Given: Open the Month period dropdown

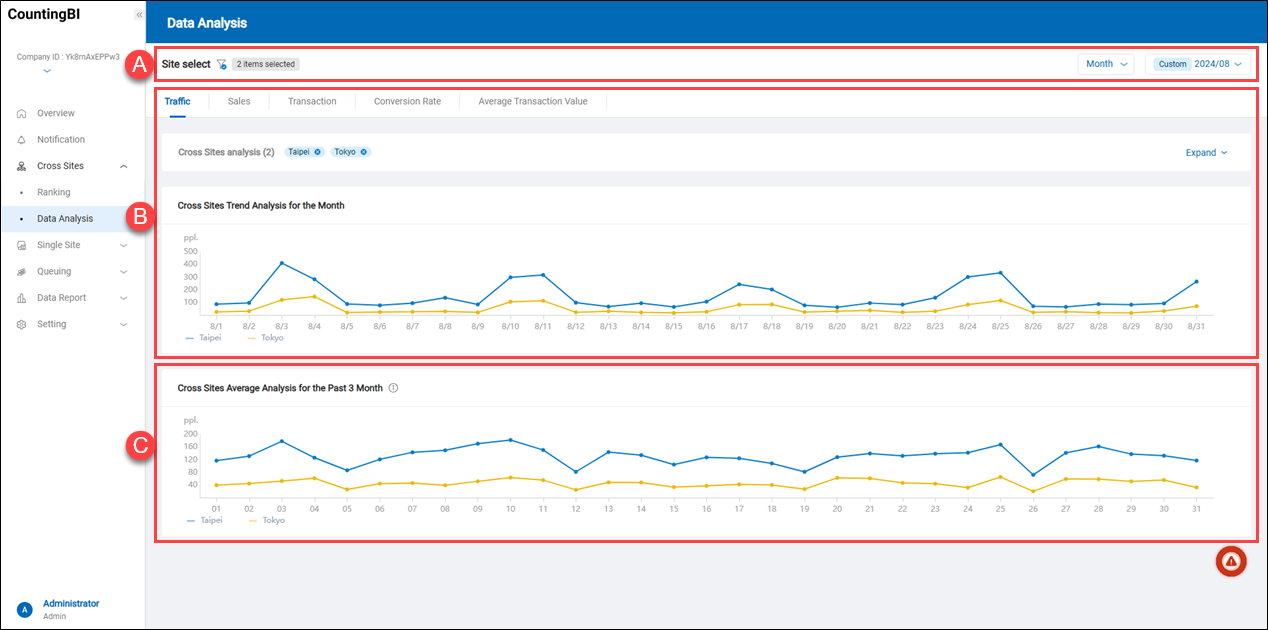Looking at the screenshot, I should click(x=1106, y=64).
